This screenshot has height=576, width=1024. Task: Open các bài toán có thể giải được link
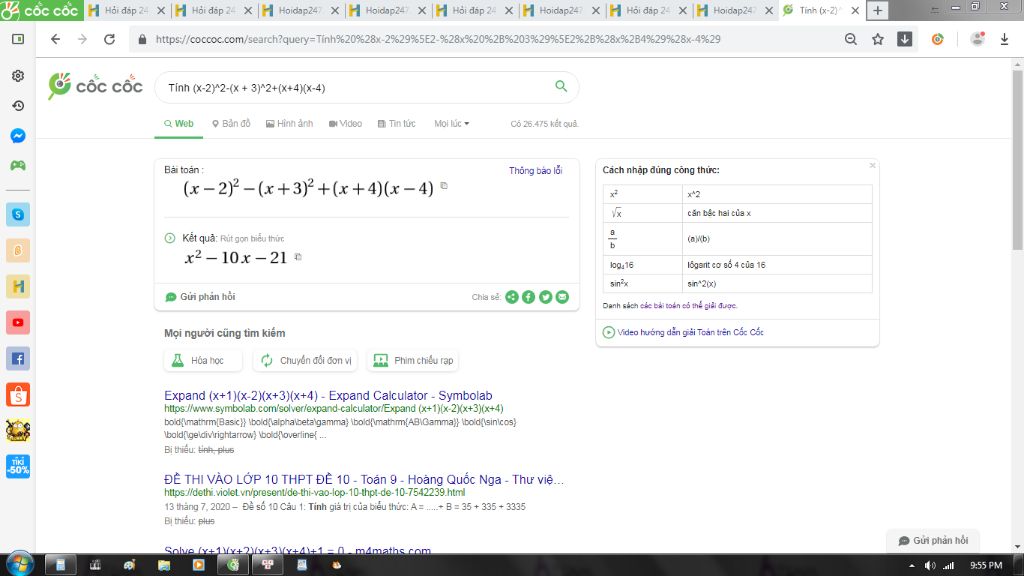click(x=688, y=306)
